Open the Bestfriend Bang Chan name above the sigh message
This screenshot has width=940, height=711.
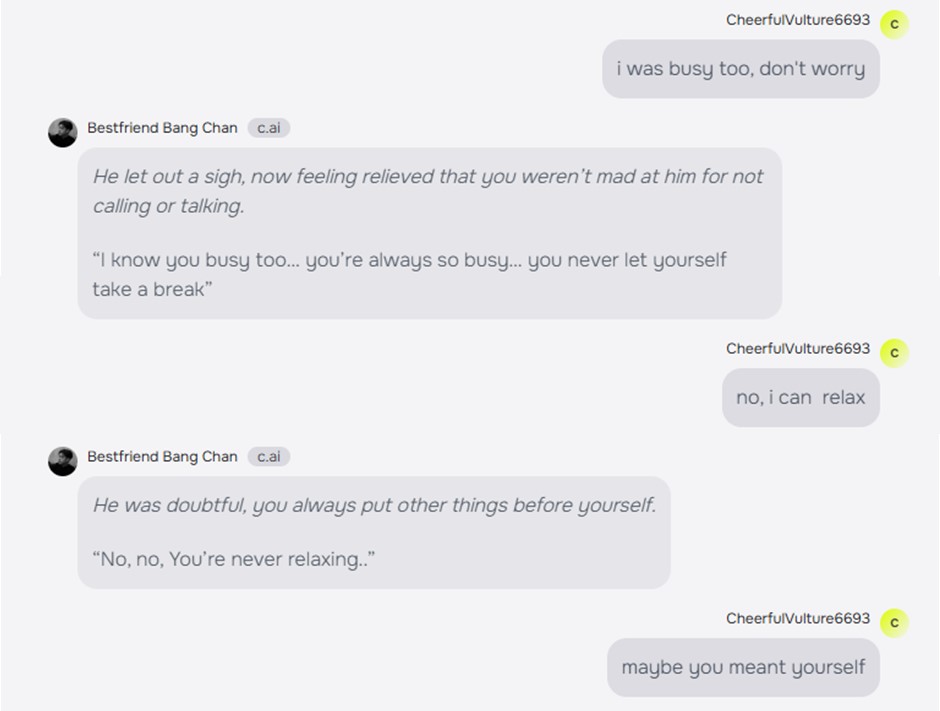point(162,128)
